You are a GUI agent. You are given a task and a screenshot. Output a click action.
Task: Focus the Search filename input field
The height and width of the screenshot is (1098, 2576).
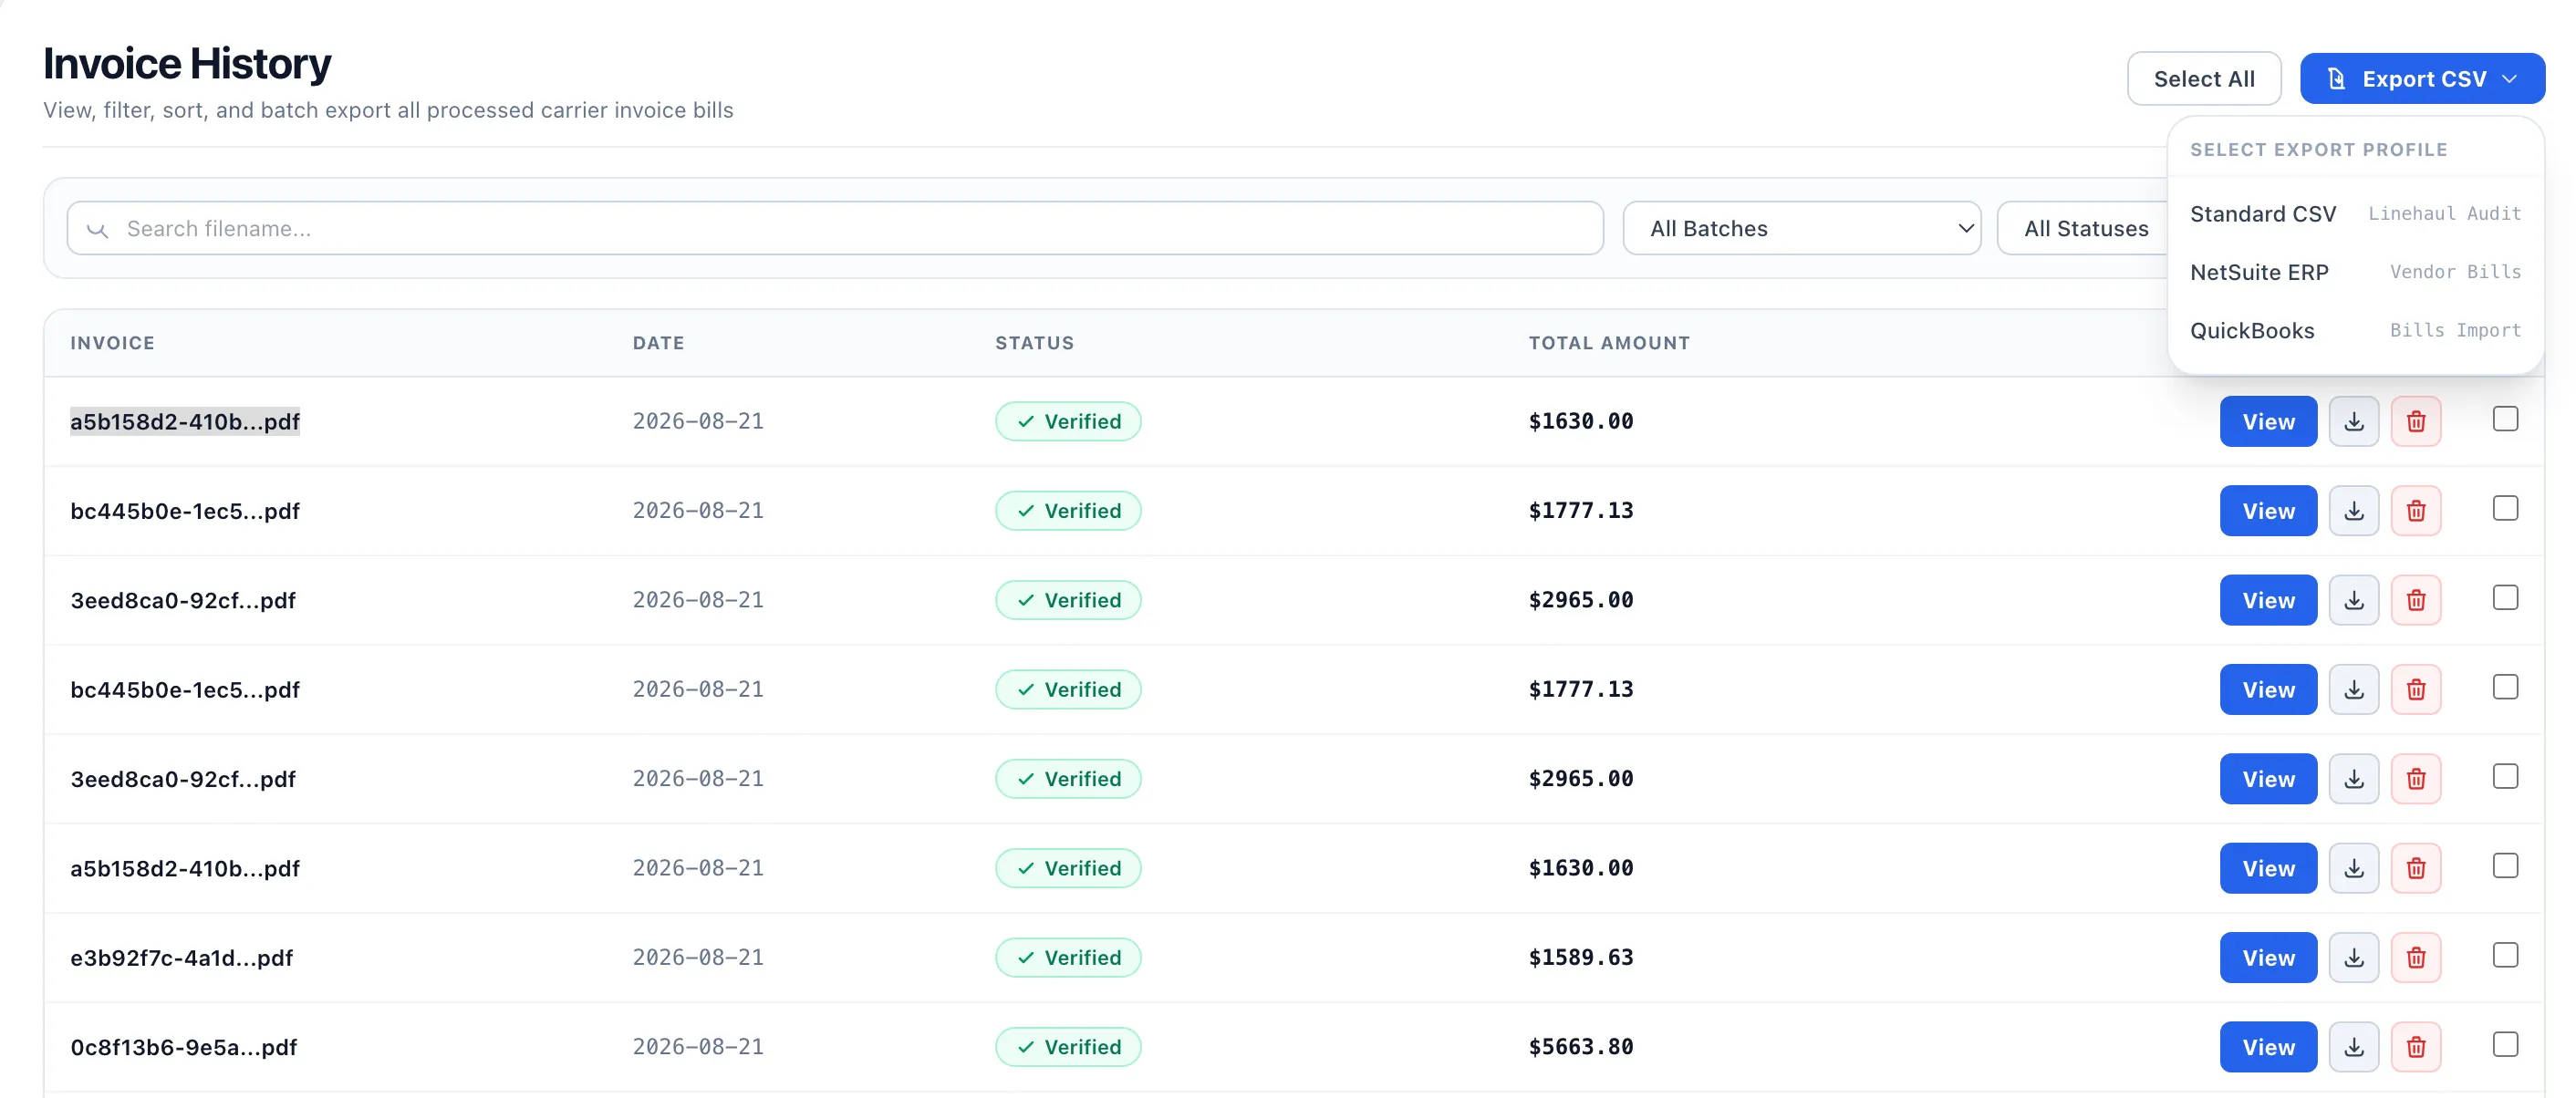pos(835,229)
